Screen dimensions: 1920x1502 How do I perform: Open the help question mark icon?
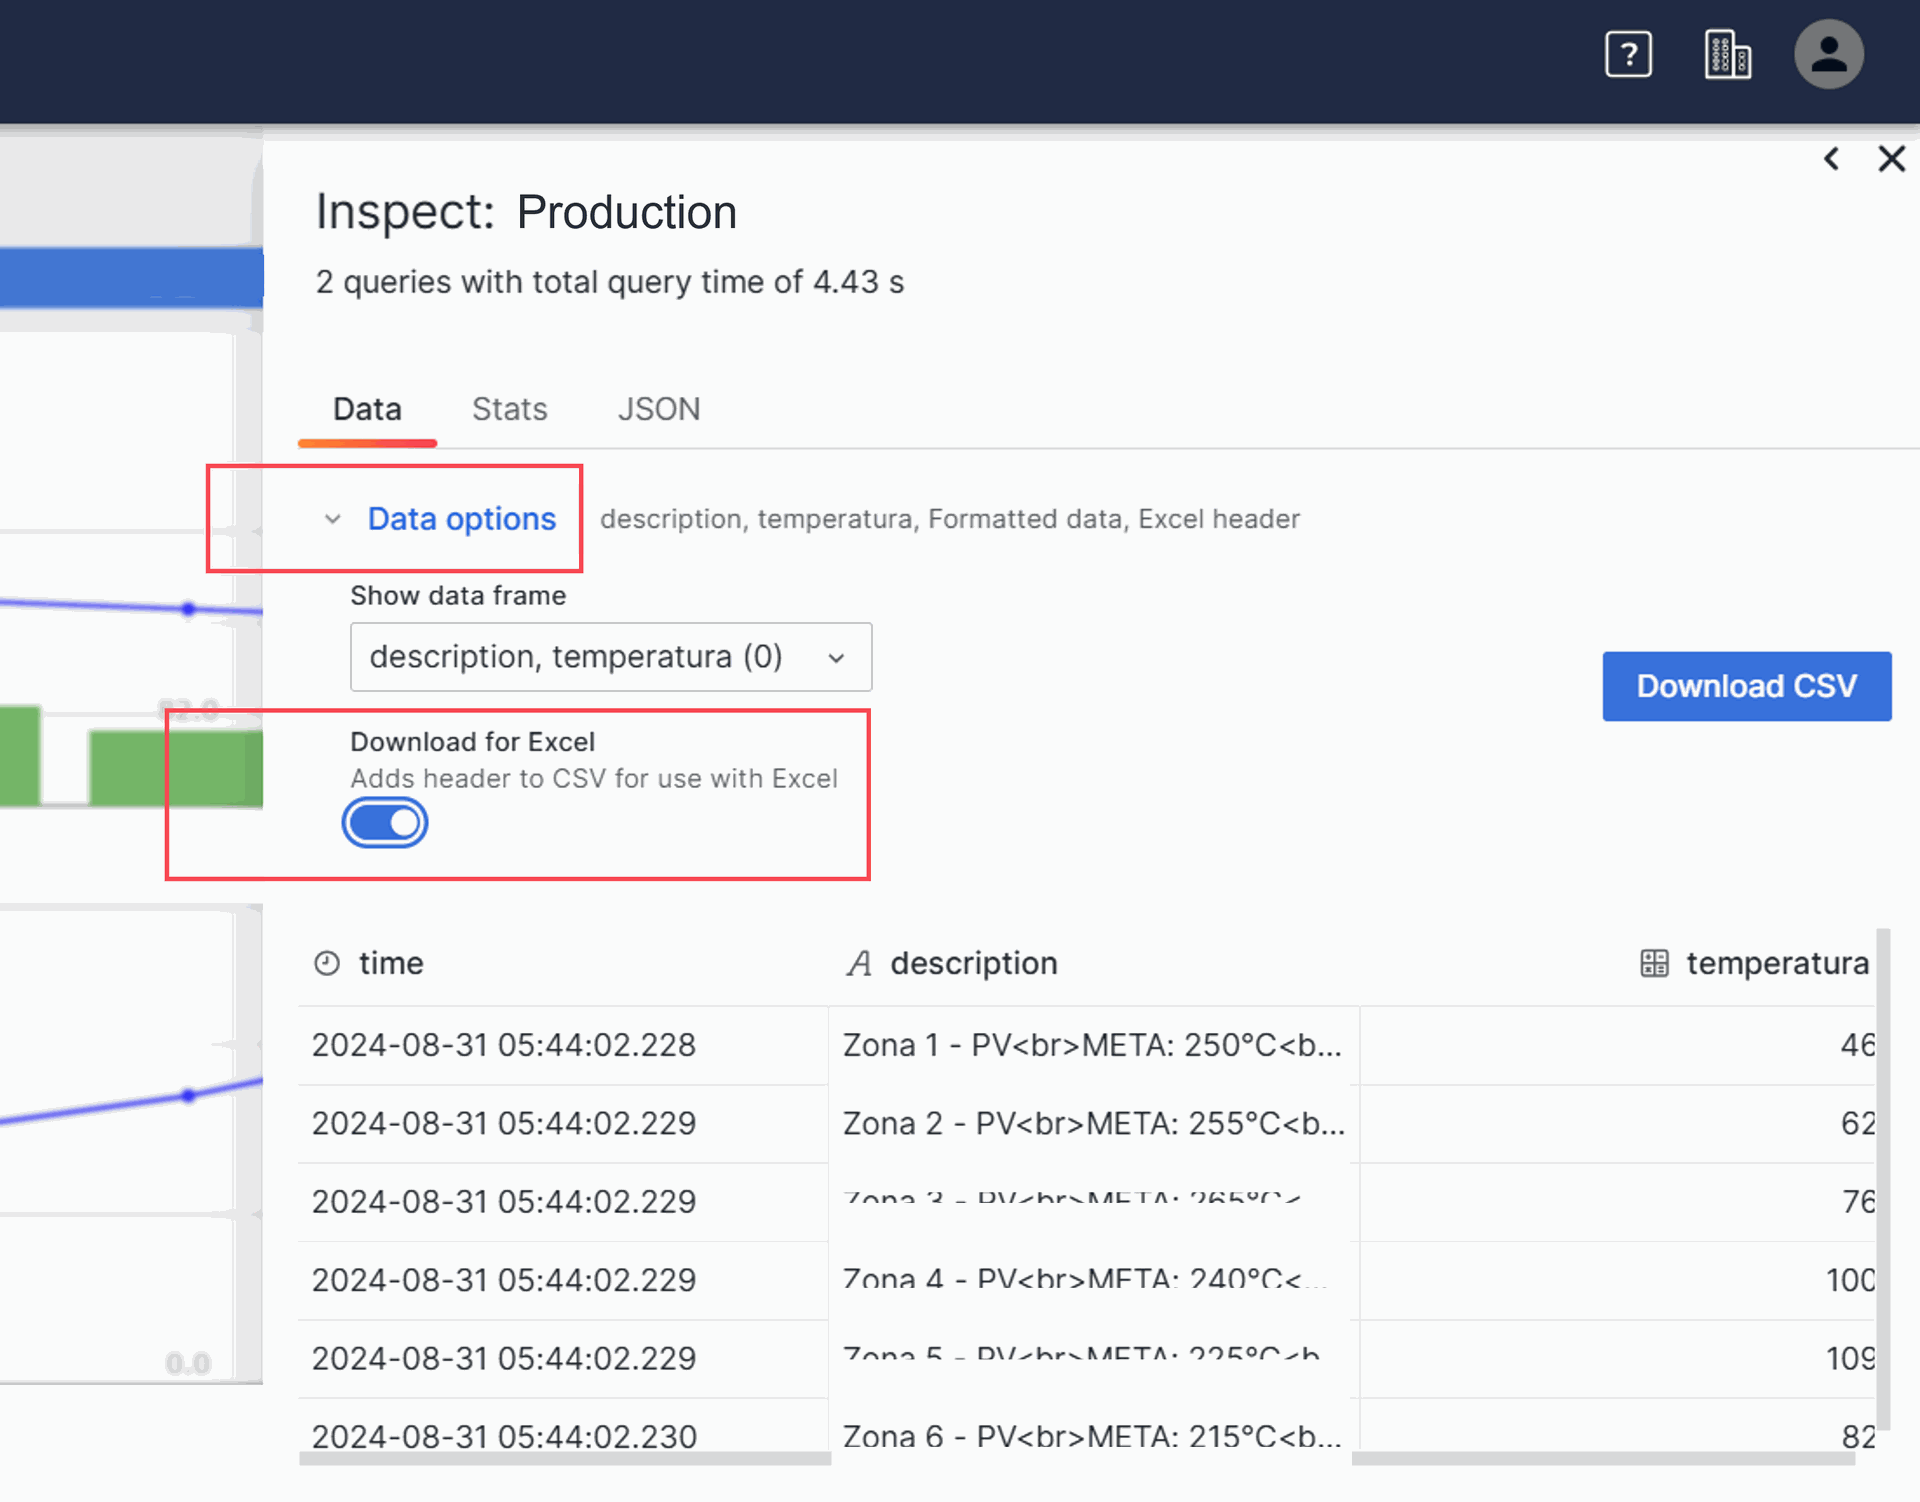pos(1628,55)
